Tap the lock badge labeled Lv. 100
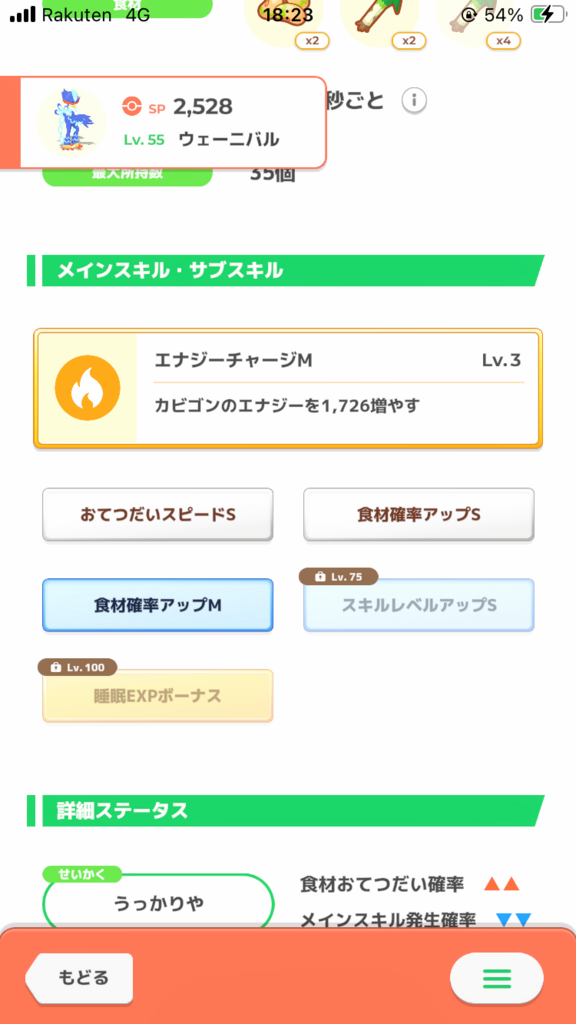Viewport: 576px width, 1024px height. point(78,667)
